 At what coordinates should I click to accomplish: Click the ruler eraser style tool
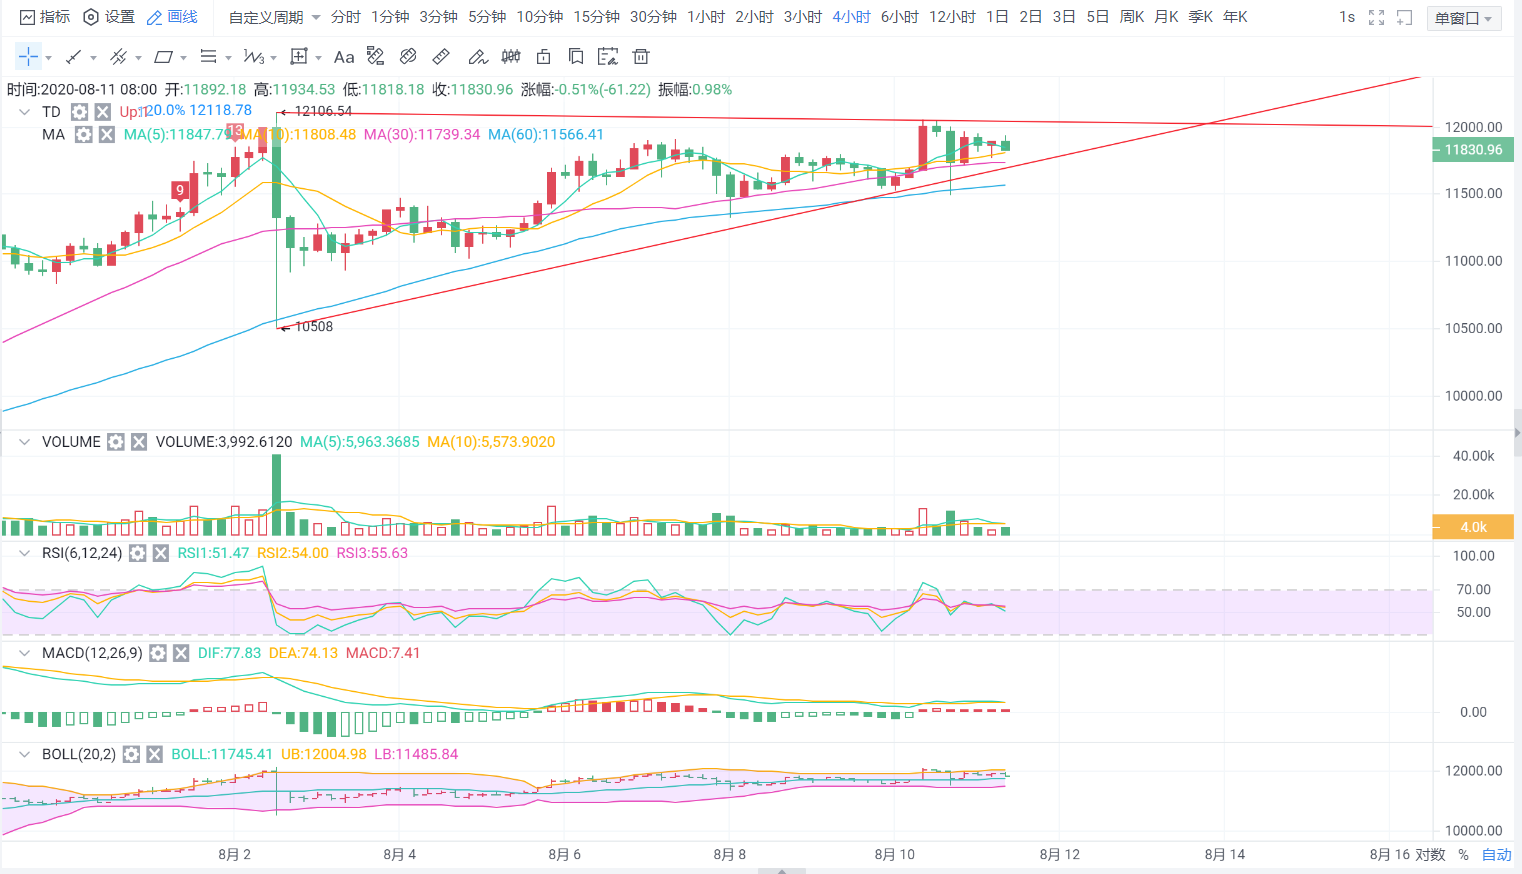pyautogui.click(x=375, y=56)
